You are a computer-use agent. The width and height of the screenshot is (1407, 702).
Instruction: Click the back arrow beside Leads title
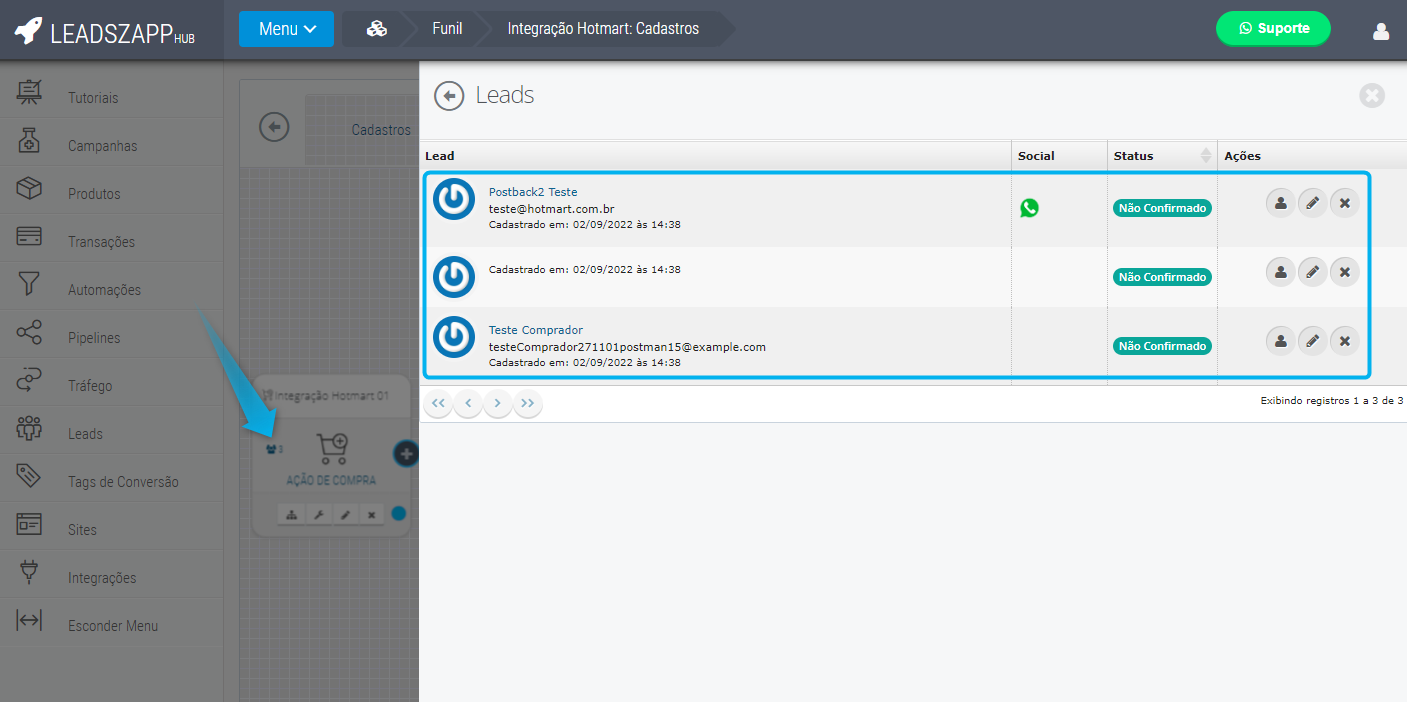pyautogui.click(x=449, y=95)
